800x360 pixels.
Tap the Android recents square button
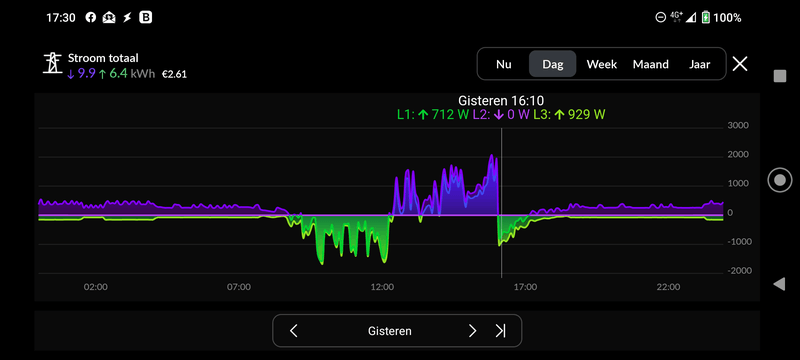(780, 76)
